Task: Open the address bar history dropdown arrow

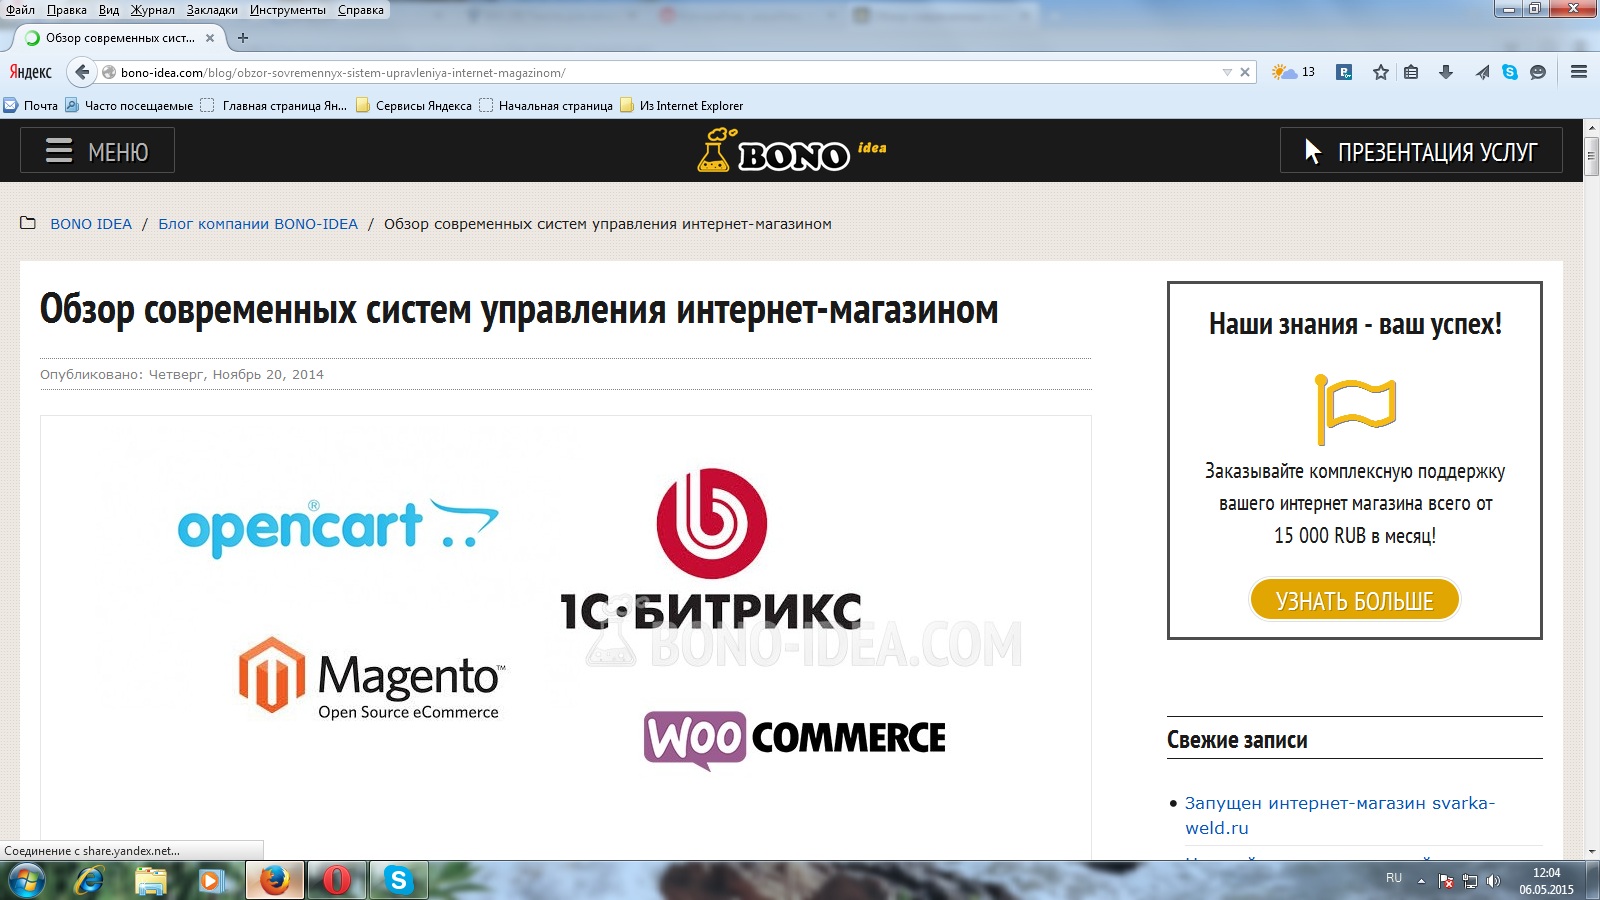Action: [1227, 72]
